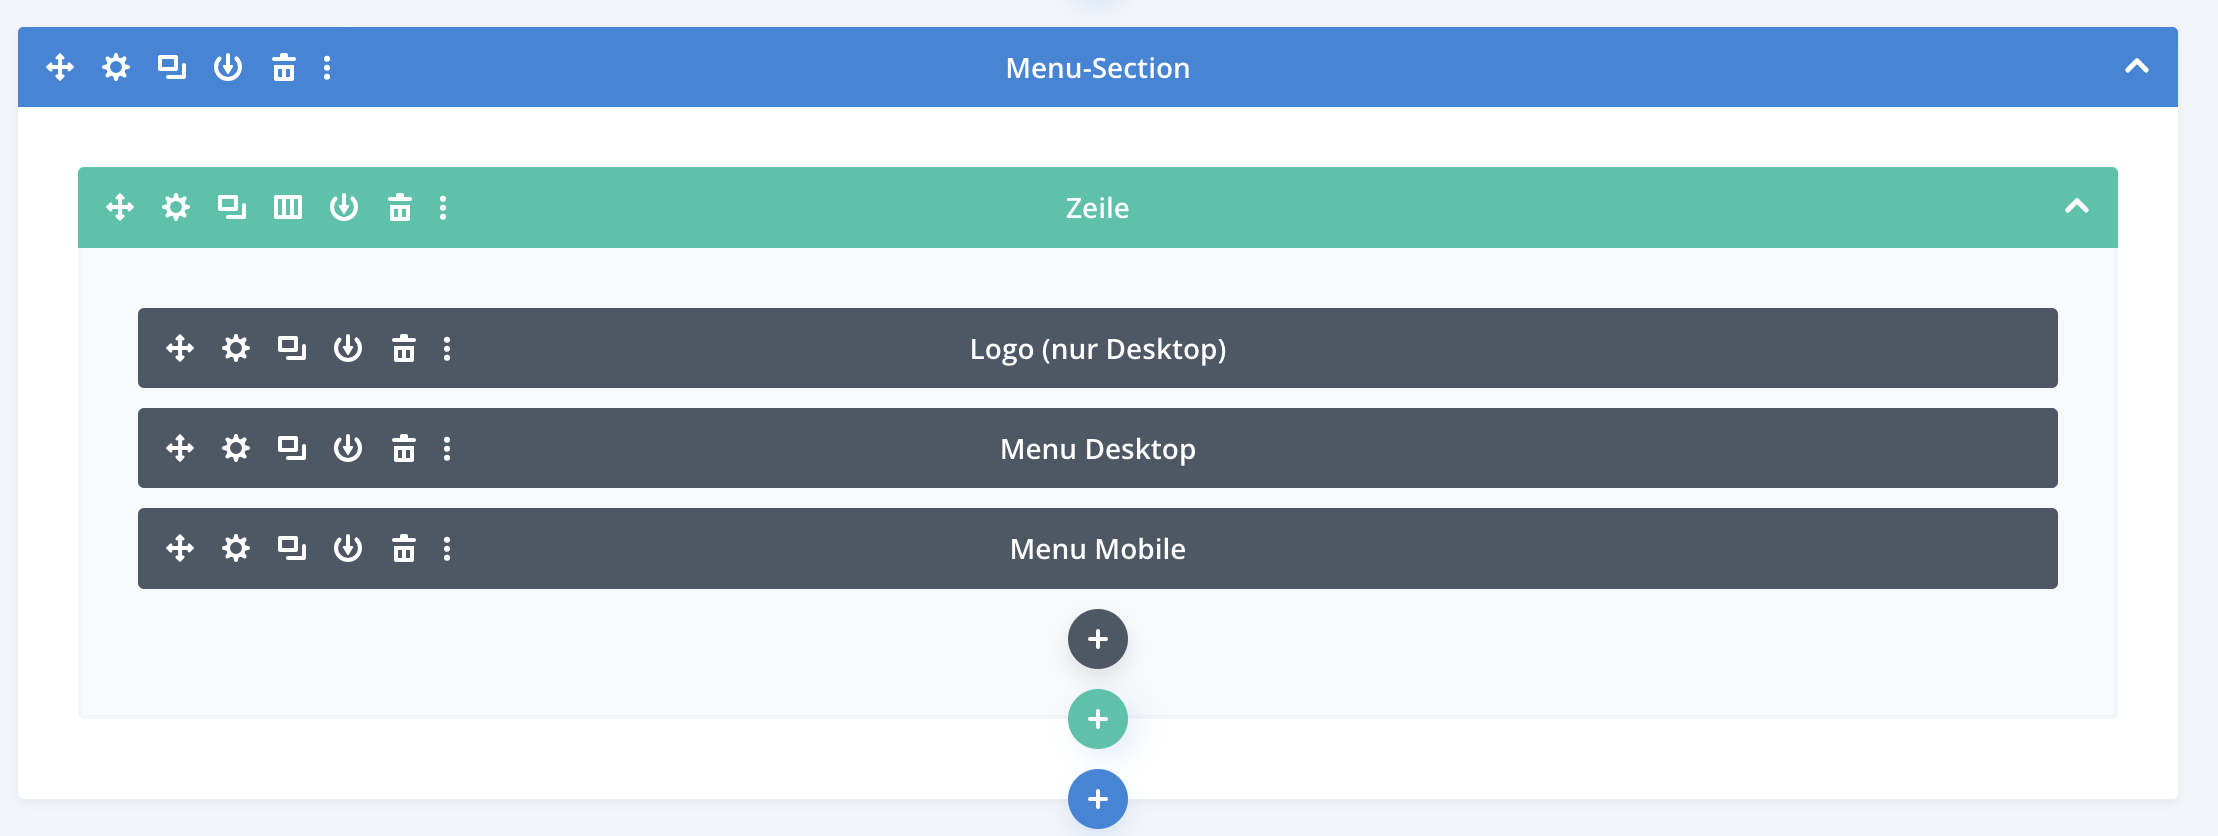Open more options for Menu Mobile module
2218x836 pixels.
click(x=447, y=548)
